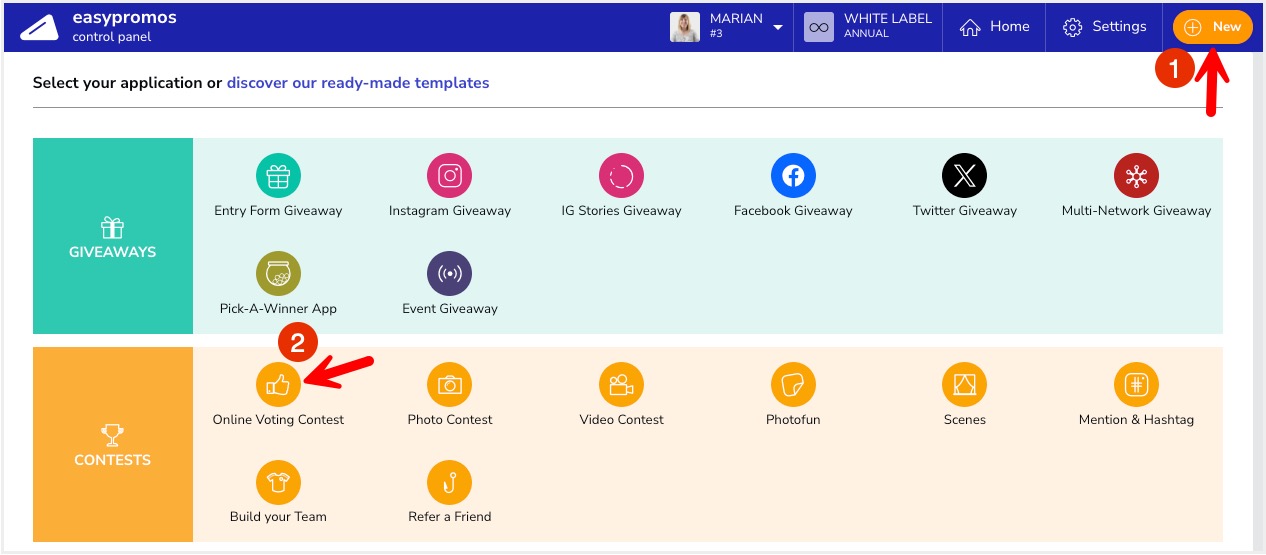
Task: Open the IG Stories Giveaway icon
Action: [621, 177]
